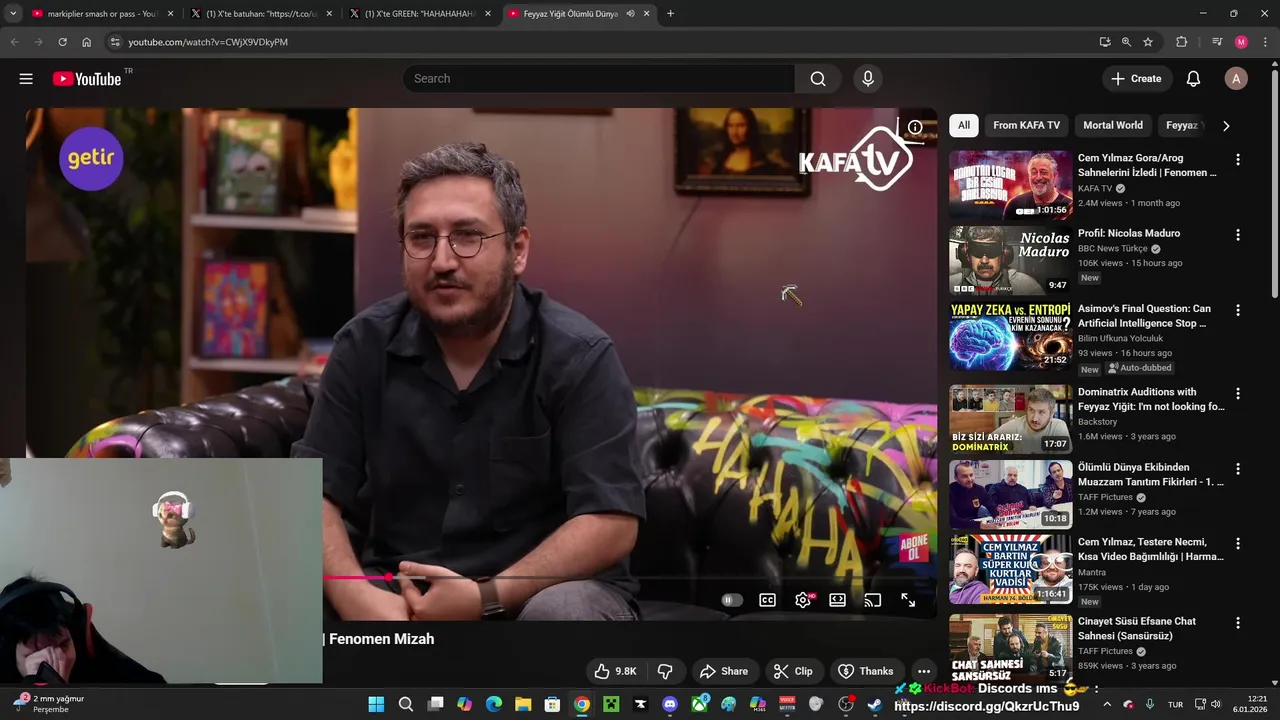Go to YouTube home via logo
This screenshot has height=720, width=1280.
coord(87,79)
